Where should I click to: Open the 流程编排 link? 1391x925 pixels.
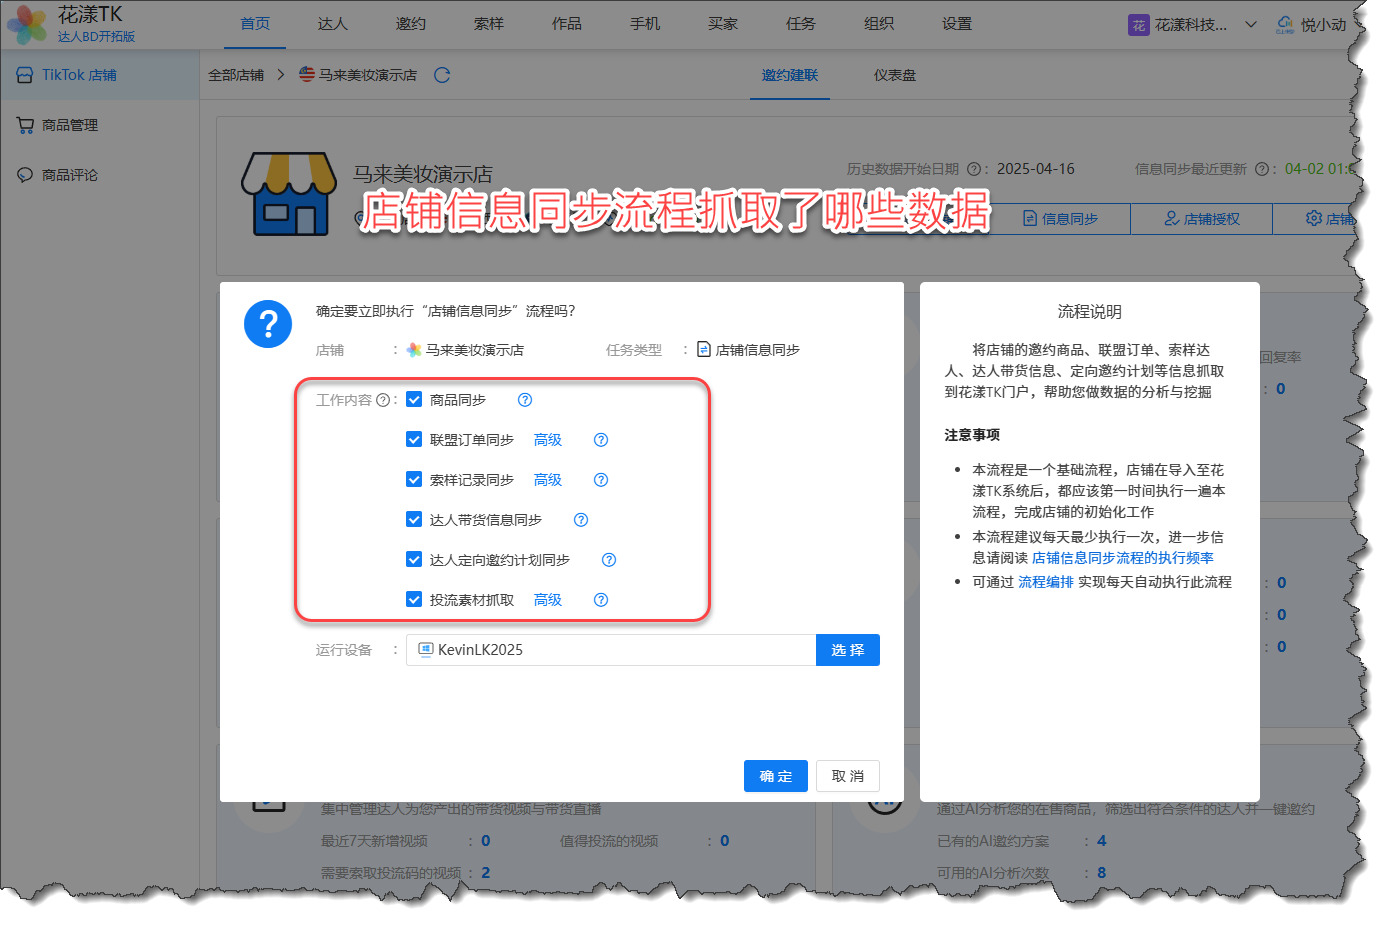tap(1045, 582)
